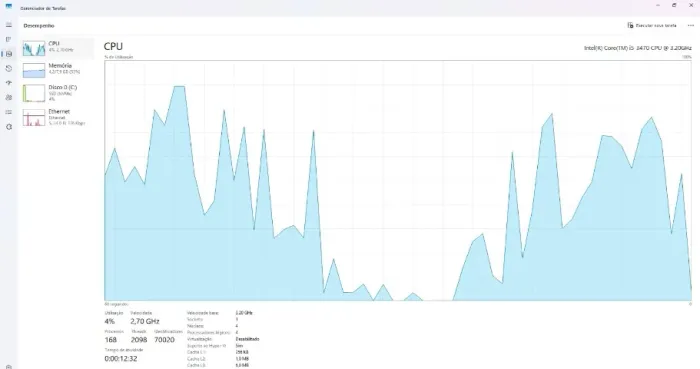Minimize the Task Manager window
Screen dimensions: 700x369
coord(658,5)
